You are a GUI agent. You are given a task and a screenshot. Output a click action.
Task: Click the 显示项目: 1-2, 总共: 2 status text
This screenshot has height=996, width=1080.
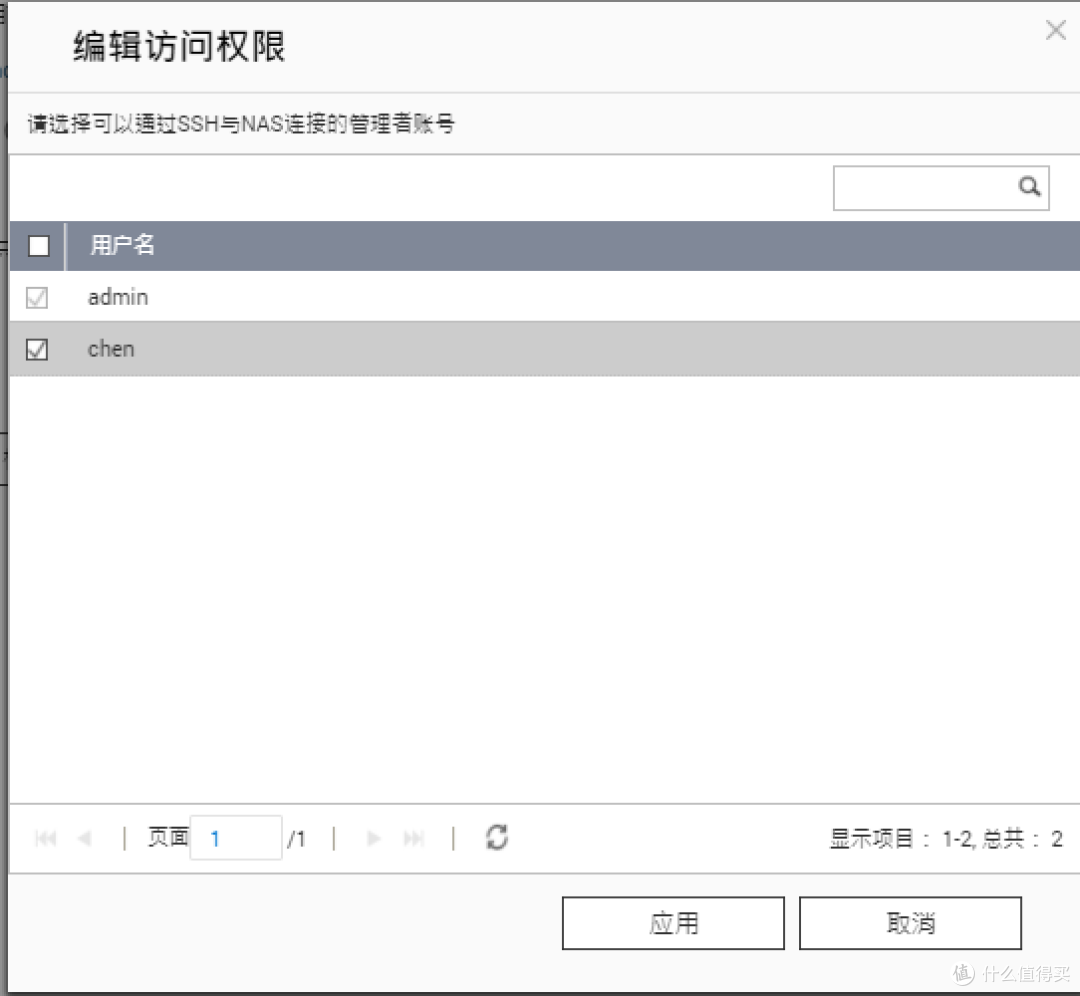pos(946,838)
